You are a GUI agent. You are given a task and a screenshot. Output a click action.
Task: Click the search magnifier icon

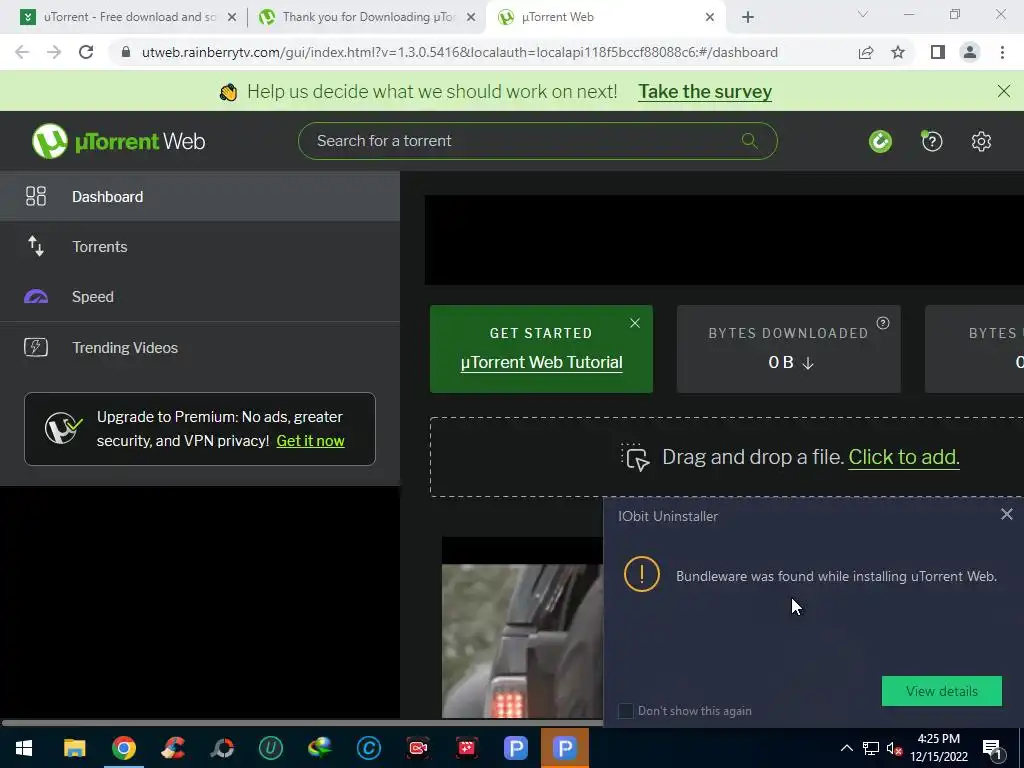click(x=750, y=140)
